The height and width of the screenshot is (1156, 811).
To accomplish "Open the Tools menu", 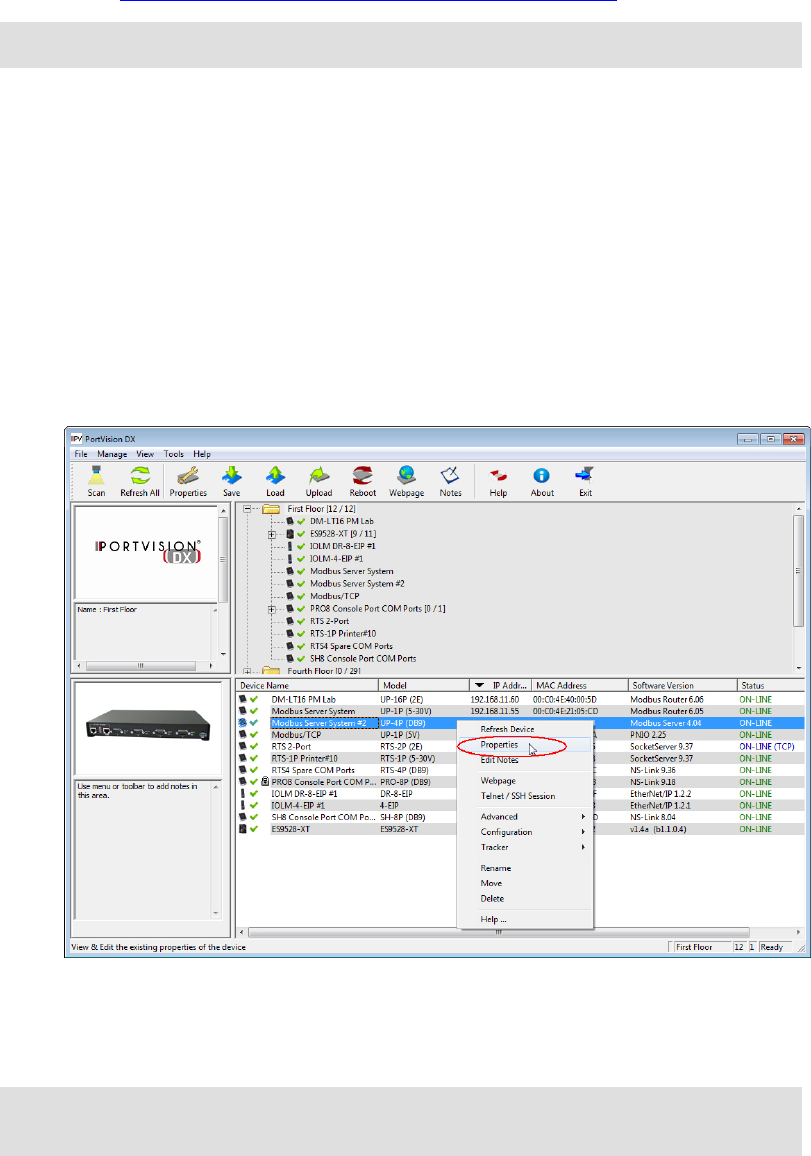I will (174, 454).
